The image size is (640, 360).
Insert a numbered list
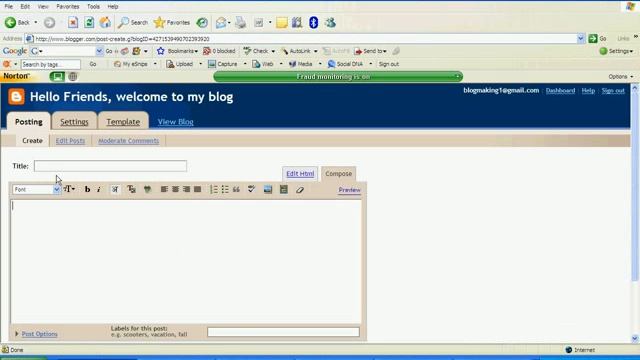click(x=213, y=189)
